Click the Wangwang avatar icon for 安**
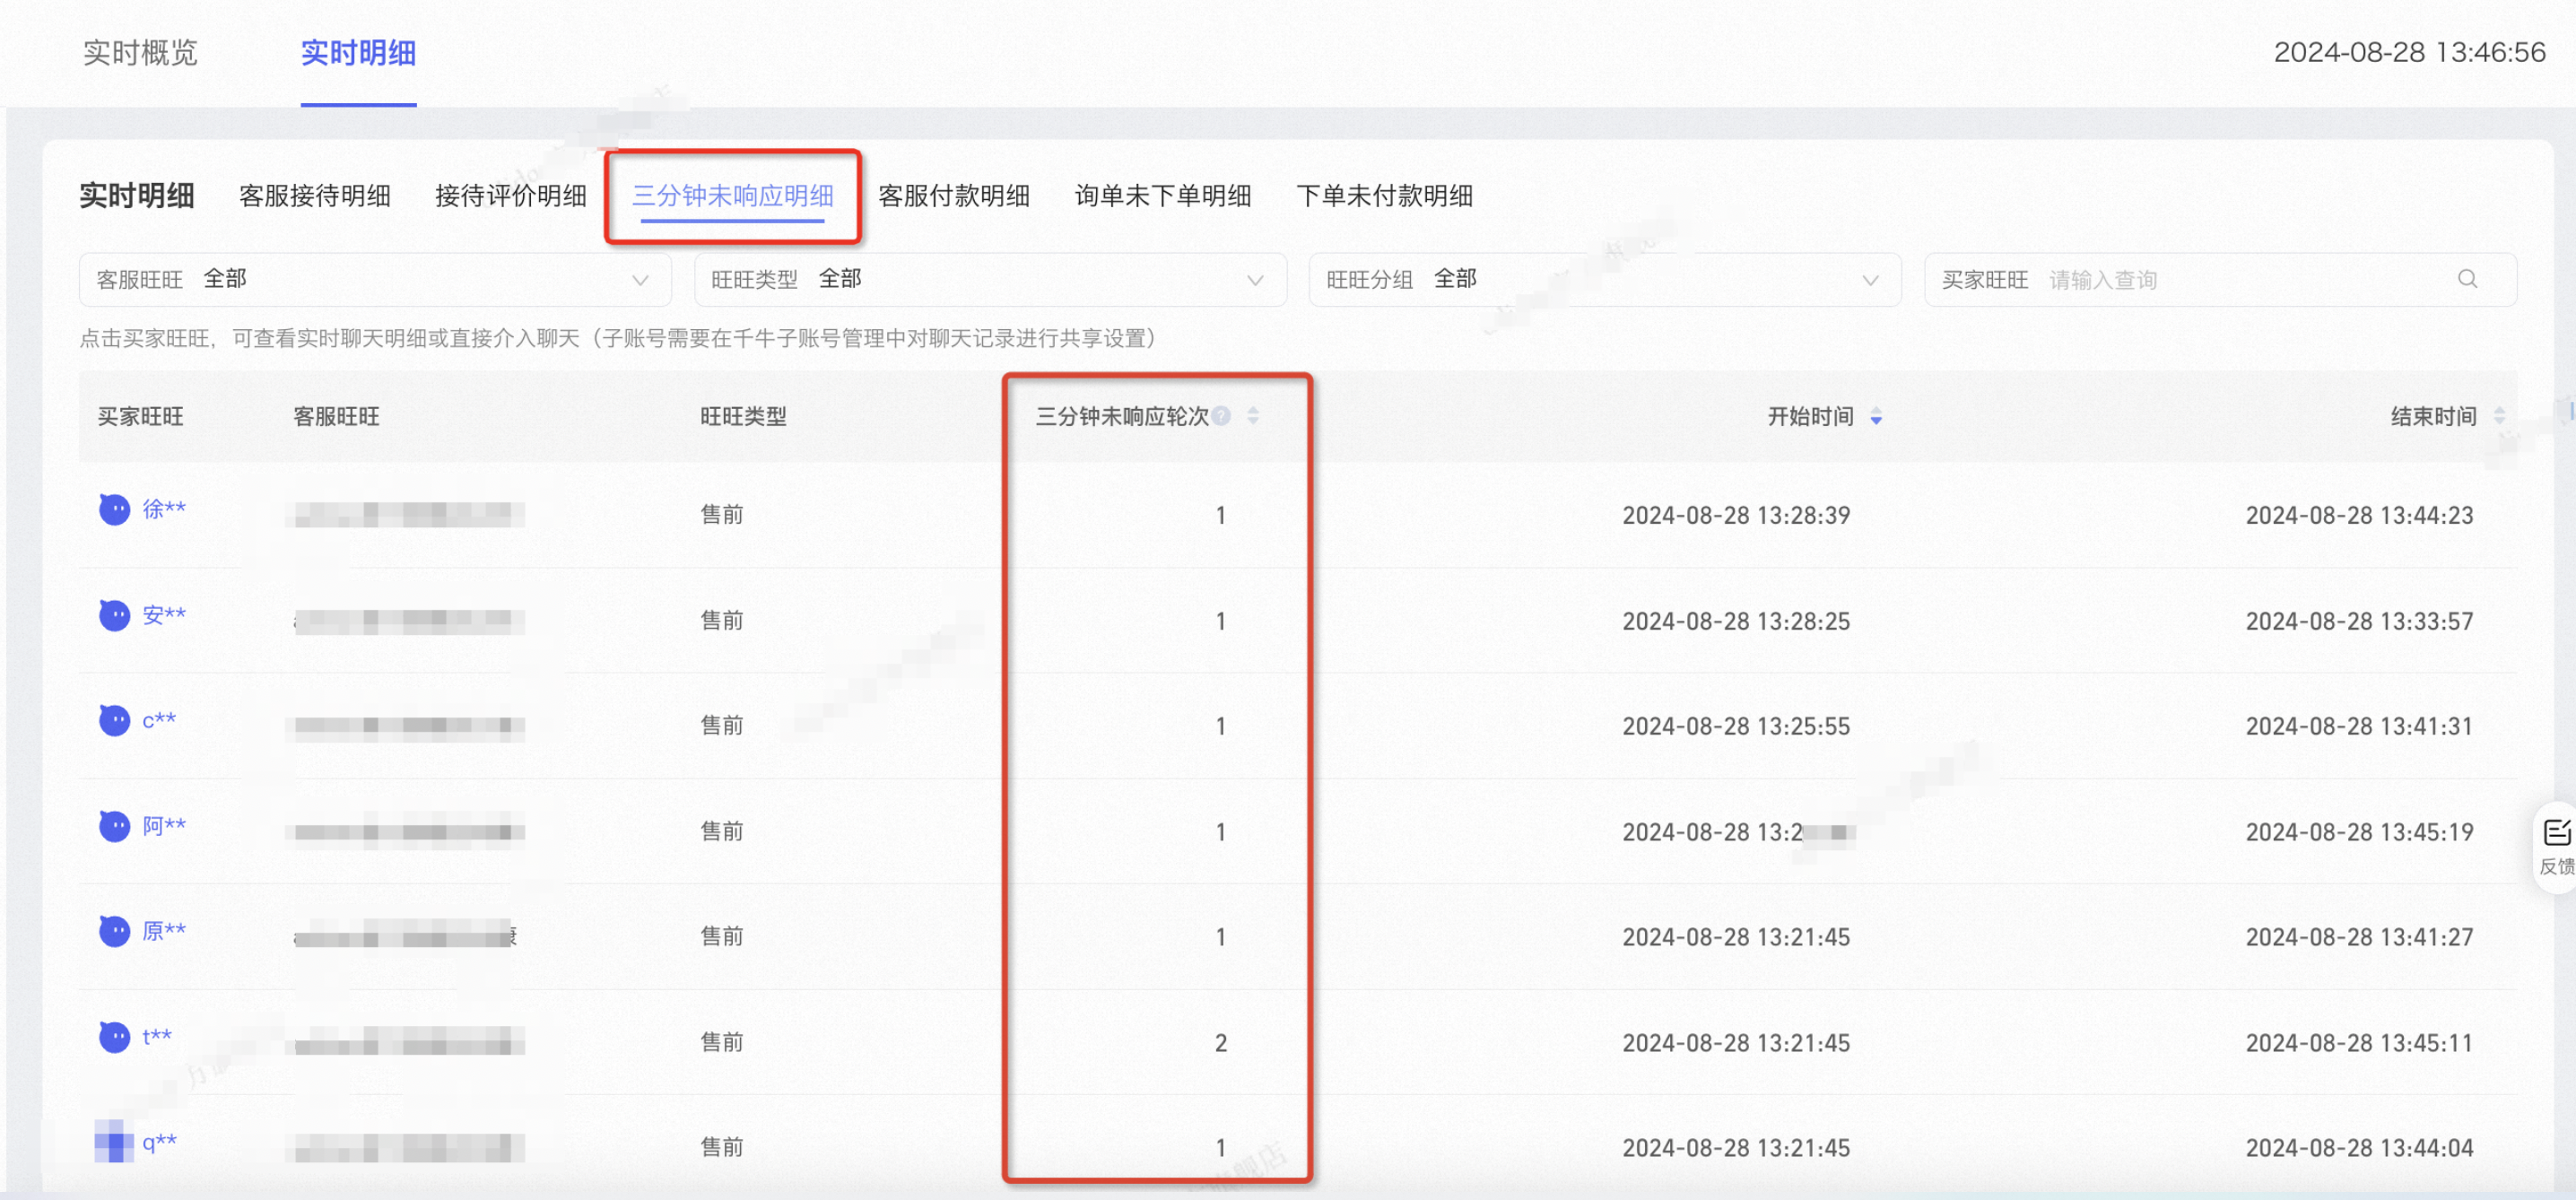 (114, 615)
